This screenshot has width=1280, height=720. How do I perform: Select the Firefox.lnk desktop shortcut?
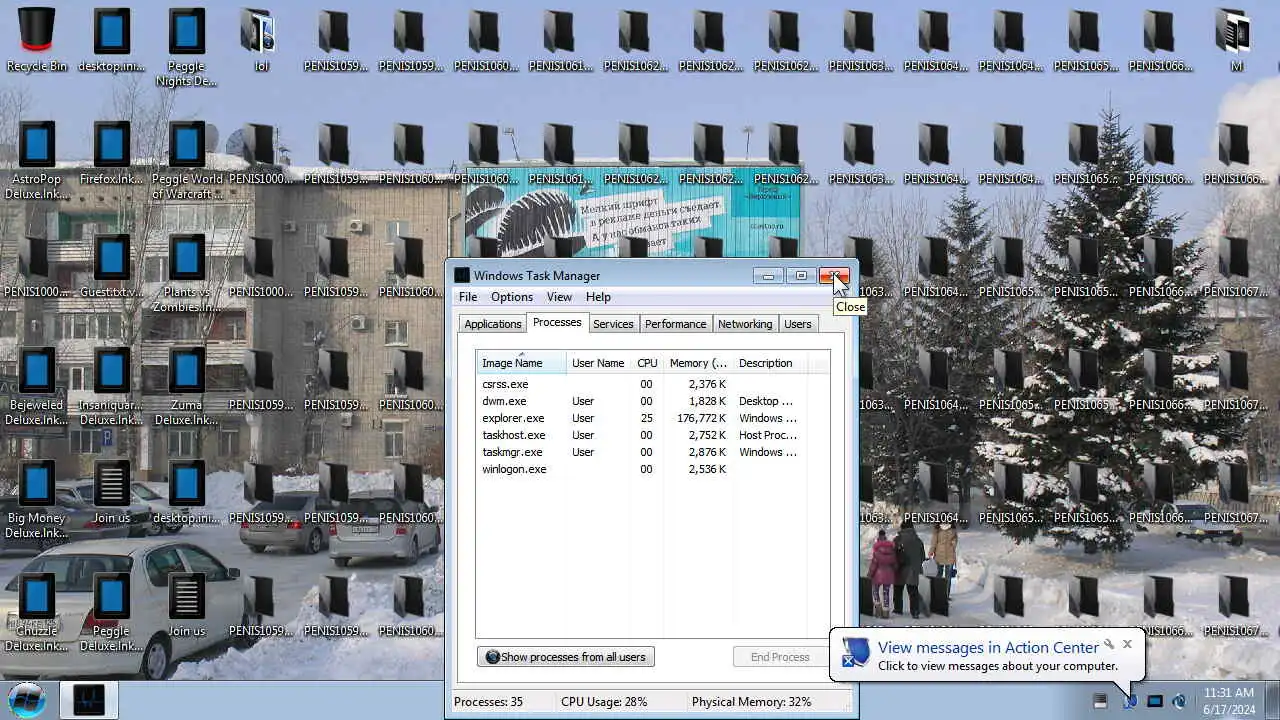[111, 154]
